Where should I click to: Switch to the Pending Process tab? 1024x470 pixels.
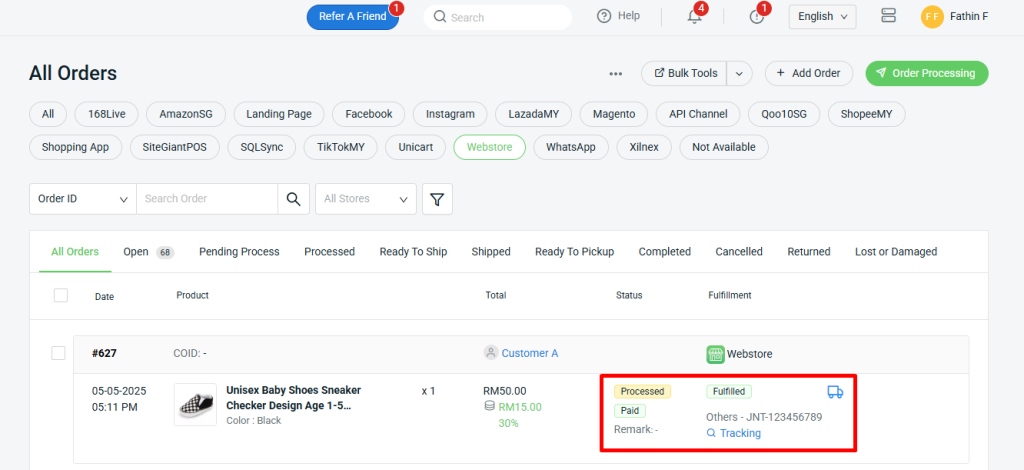coord(239,252)
